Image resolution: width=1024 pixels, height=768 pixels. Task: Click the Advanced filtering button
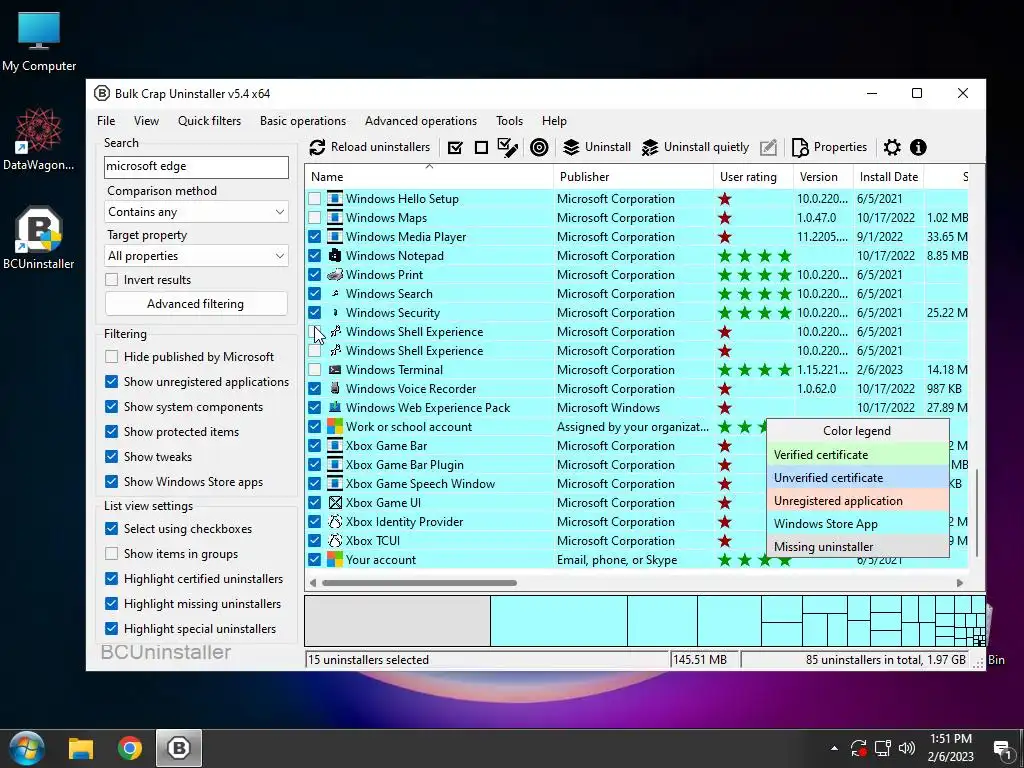point(196,304)
